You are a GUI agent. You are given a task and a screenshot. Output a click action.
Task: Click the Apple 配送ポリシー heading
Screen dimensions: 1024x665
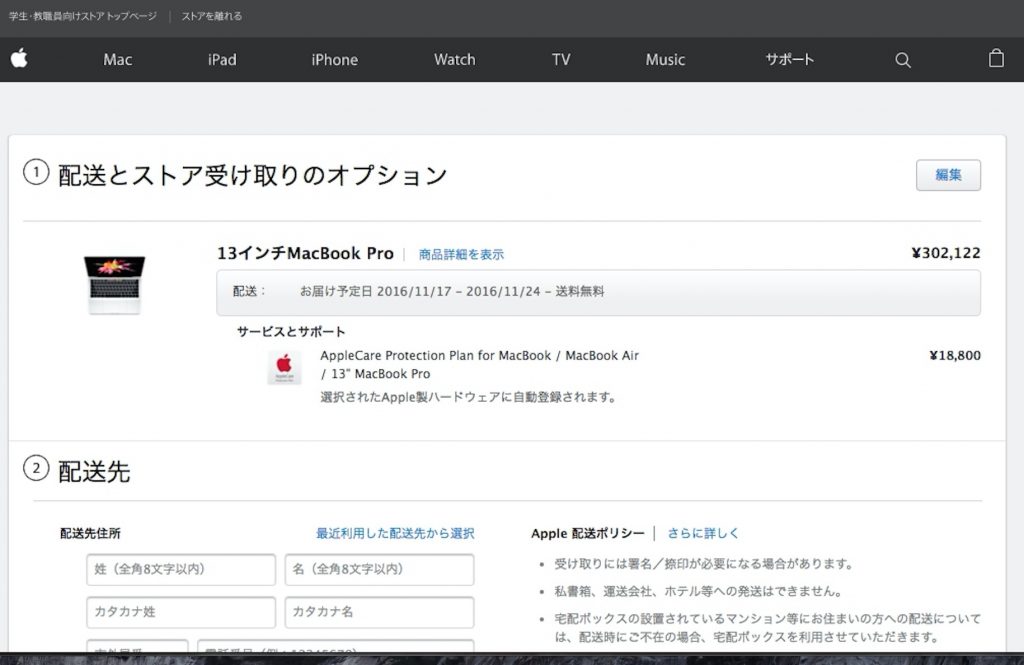588,533
